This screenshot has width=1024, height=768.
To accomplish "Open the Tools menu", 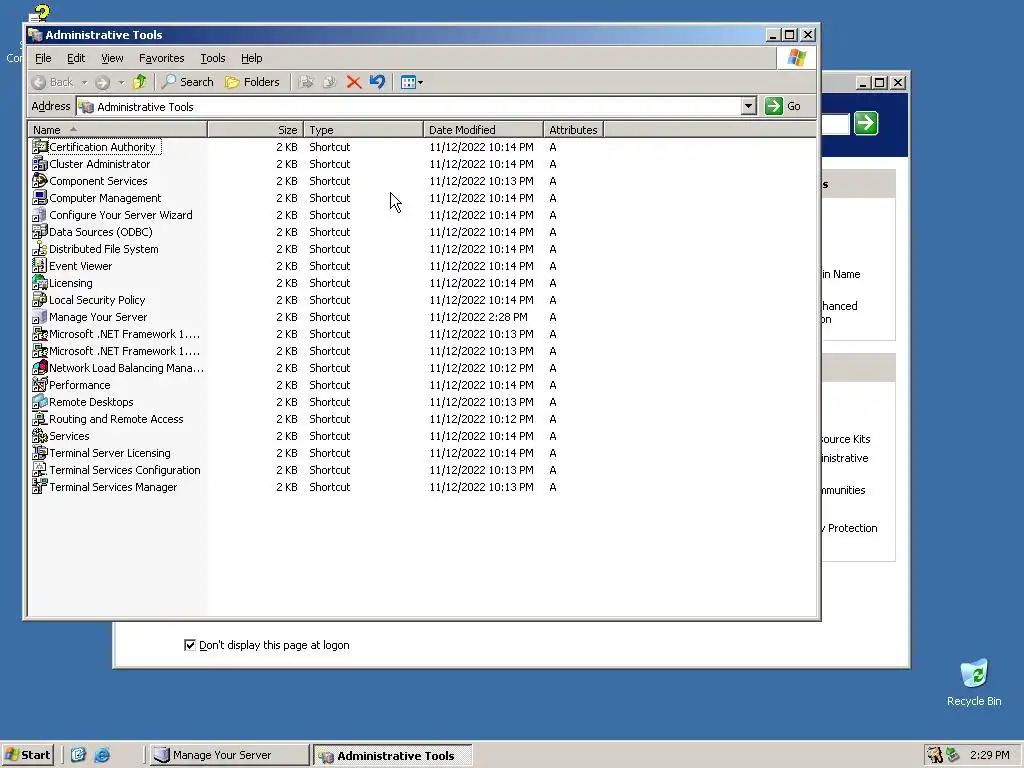I will [x=213, y=58].
